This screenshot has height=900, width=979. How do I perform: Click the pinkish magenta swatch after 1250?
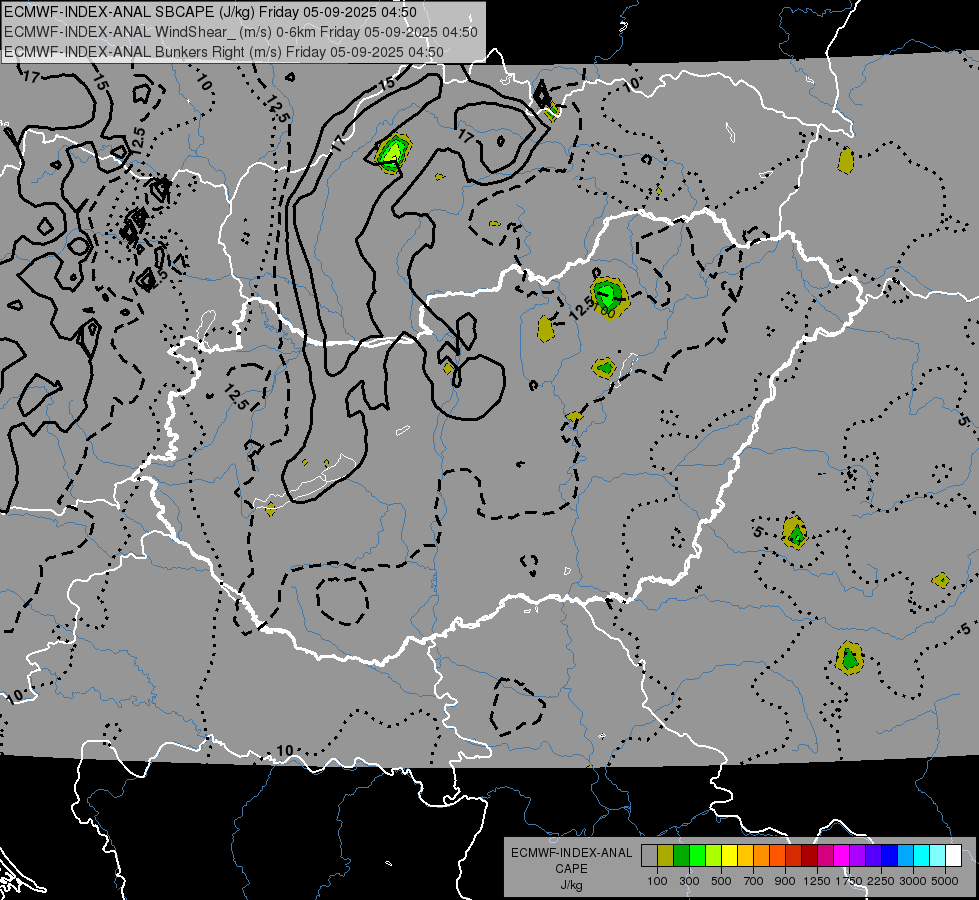tap(825, 856)
